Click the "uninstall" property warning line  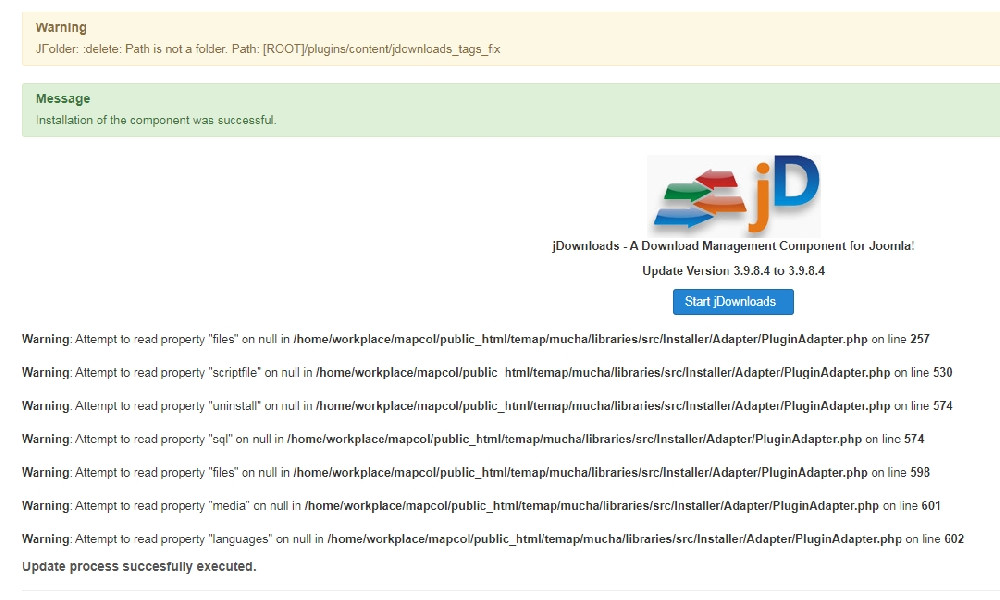click(487, 406)
